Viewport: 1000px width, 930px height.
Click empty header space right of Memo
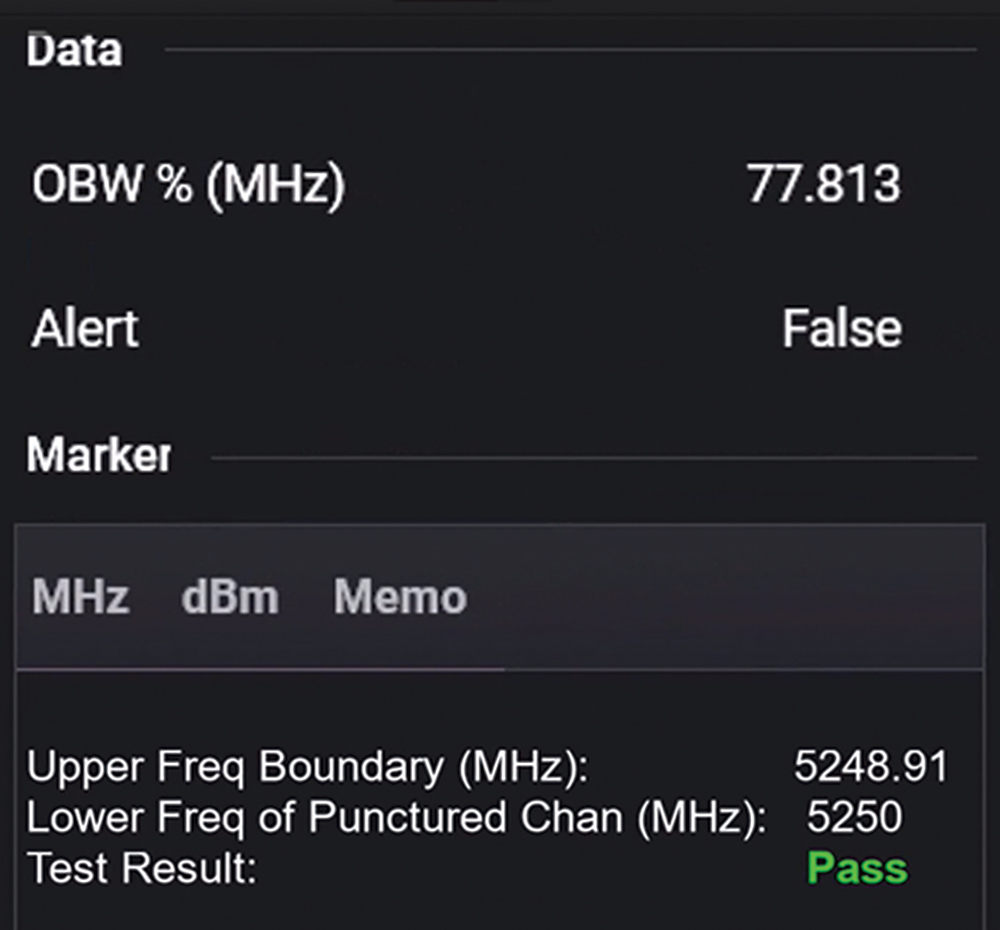[x=720, y=598]
